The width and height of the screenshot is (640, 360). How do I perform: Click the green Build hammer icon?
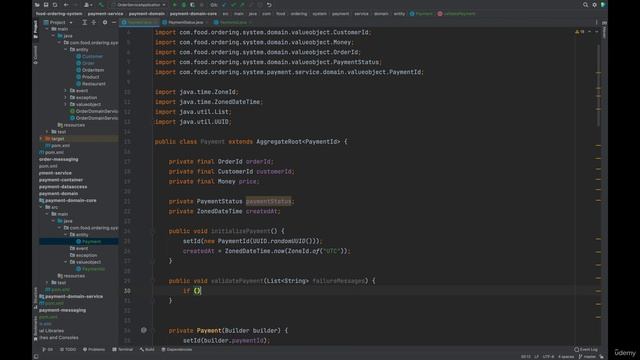click(x=101, y=5)
